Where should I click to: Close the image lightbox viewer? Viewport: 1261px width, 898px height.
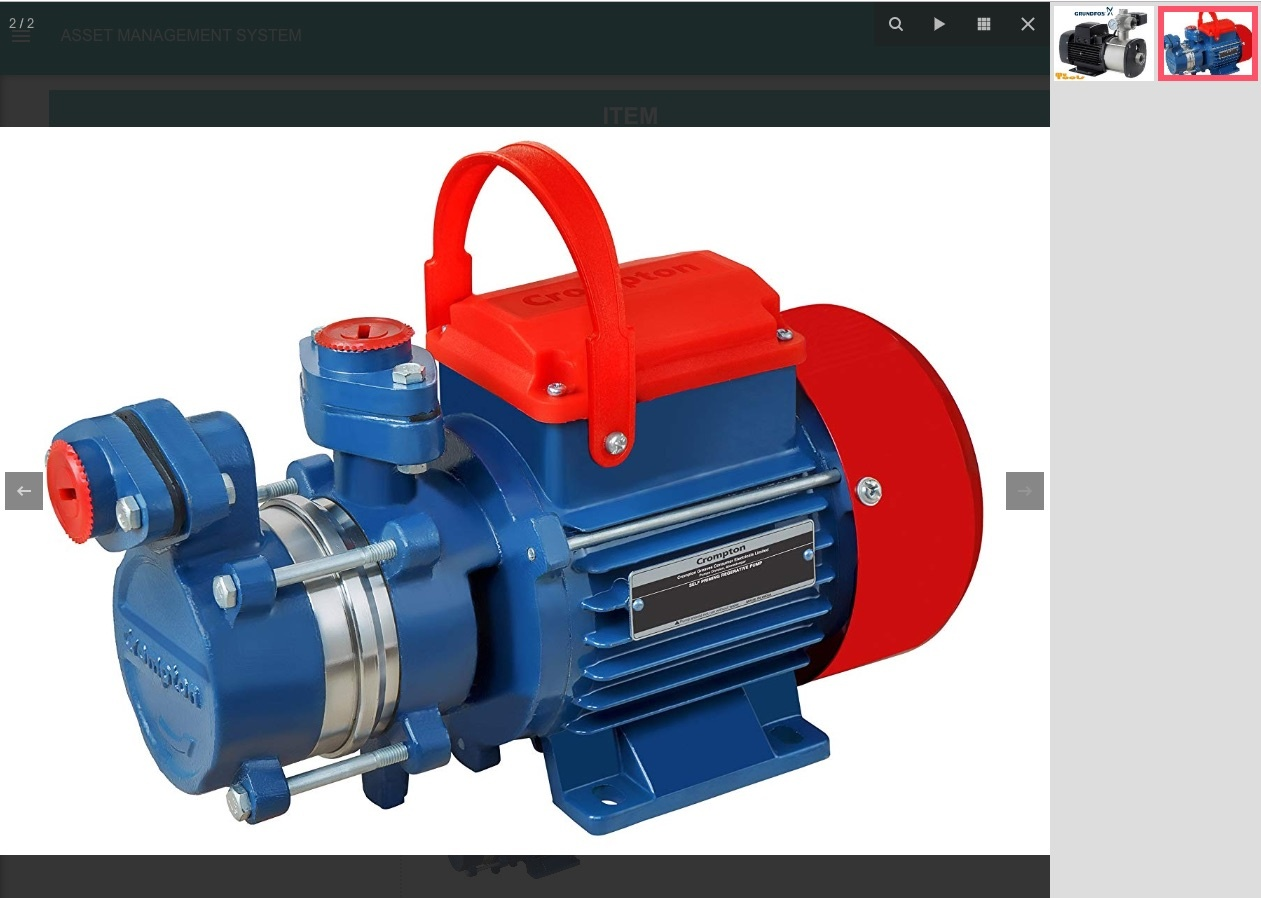tap(1028, 24)
